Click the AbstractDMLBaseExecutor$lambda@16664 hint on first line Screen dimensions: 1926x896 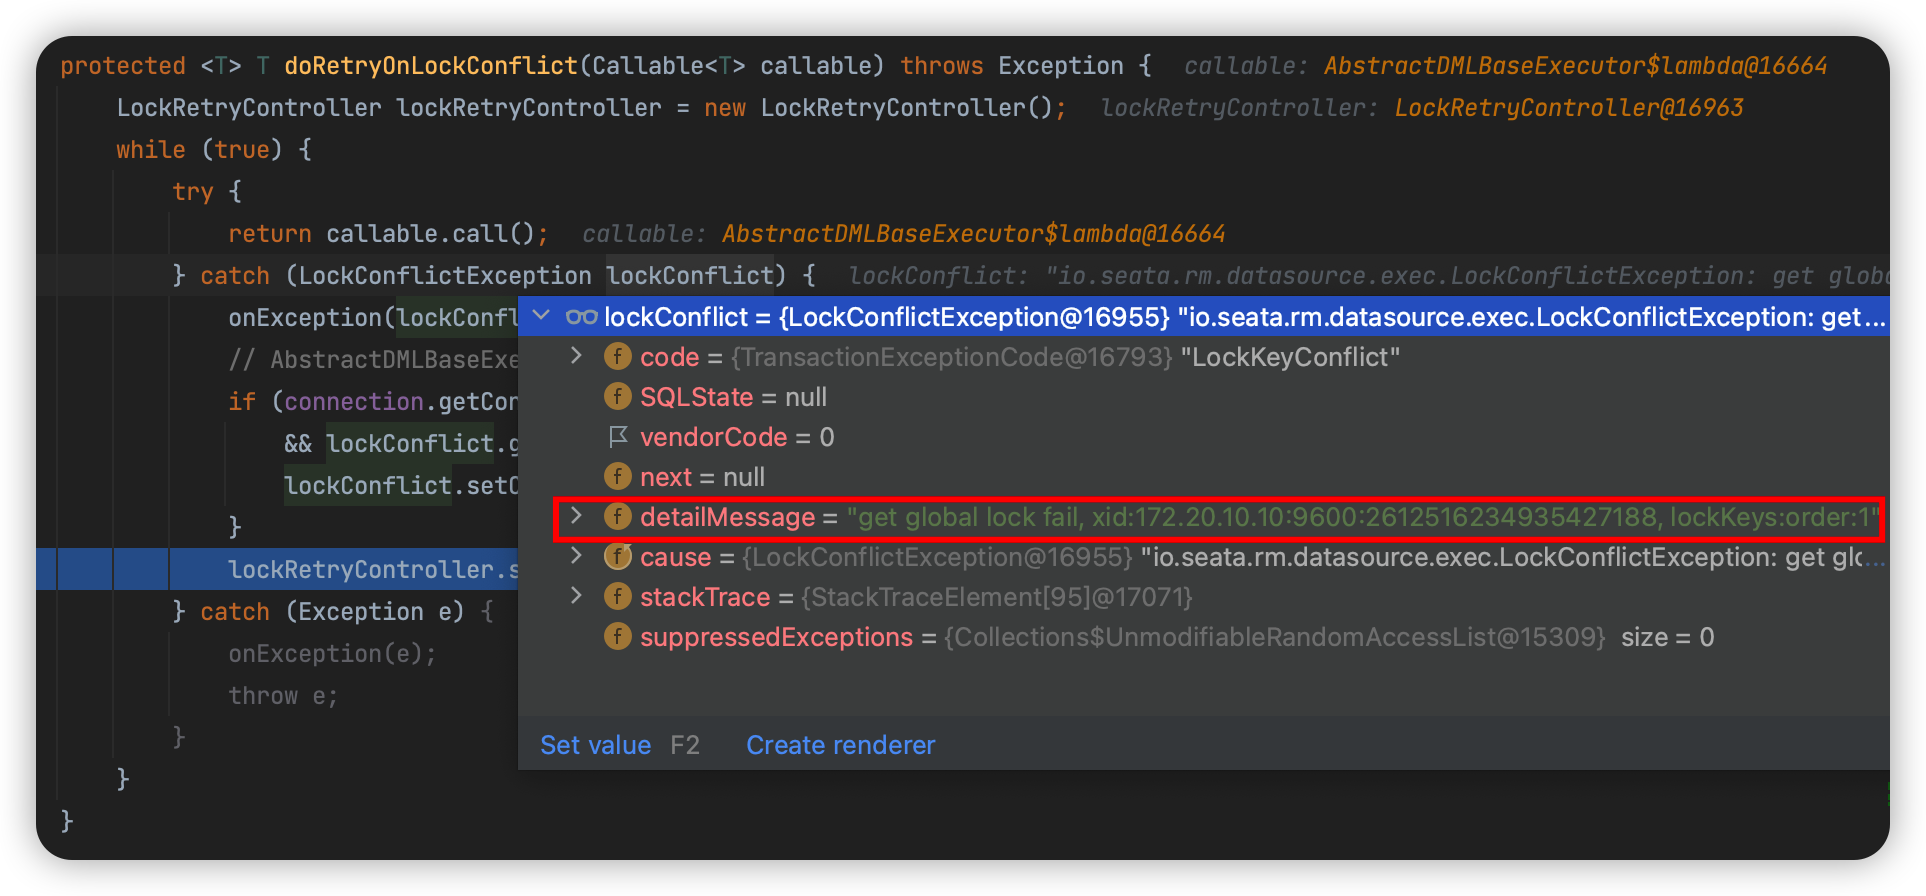click(1575, 66)
